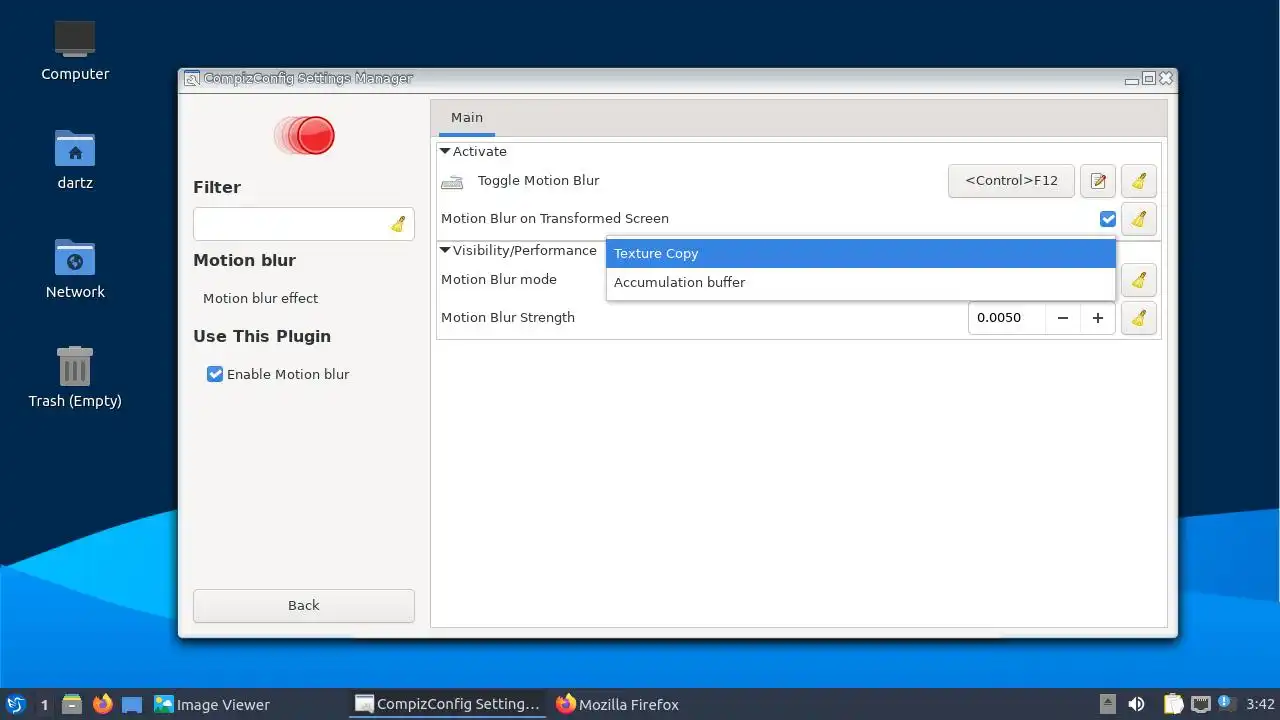Toggle the Enable Motion blur checkbox
Viewport: 1280px width, 720px height.
pos(215,374)
